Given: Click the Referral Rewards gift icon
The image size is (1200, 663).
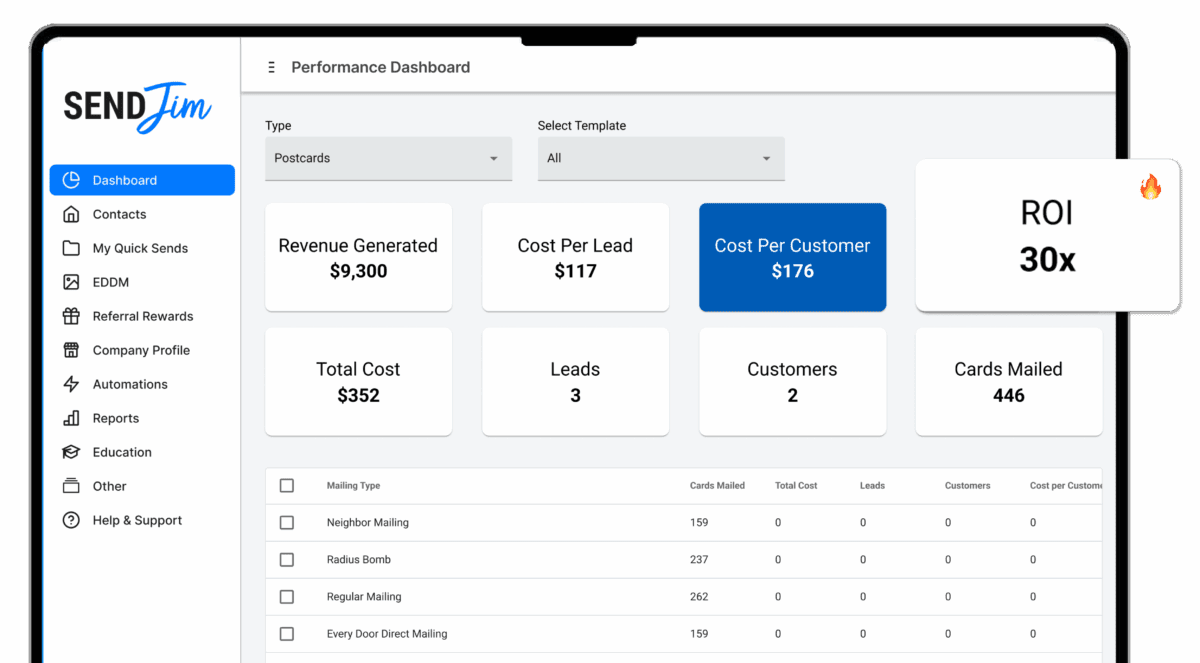Looking at the screenshot, I should point(71,316).
